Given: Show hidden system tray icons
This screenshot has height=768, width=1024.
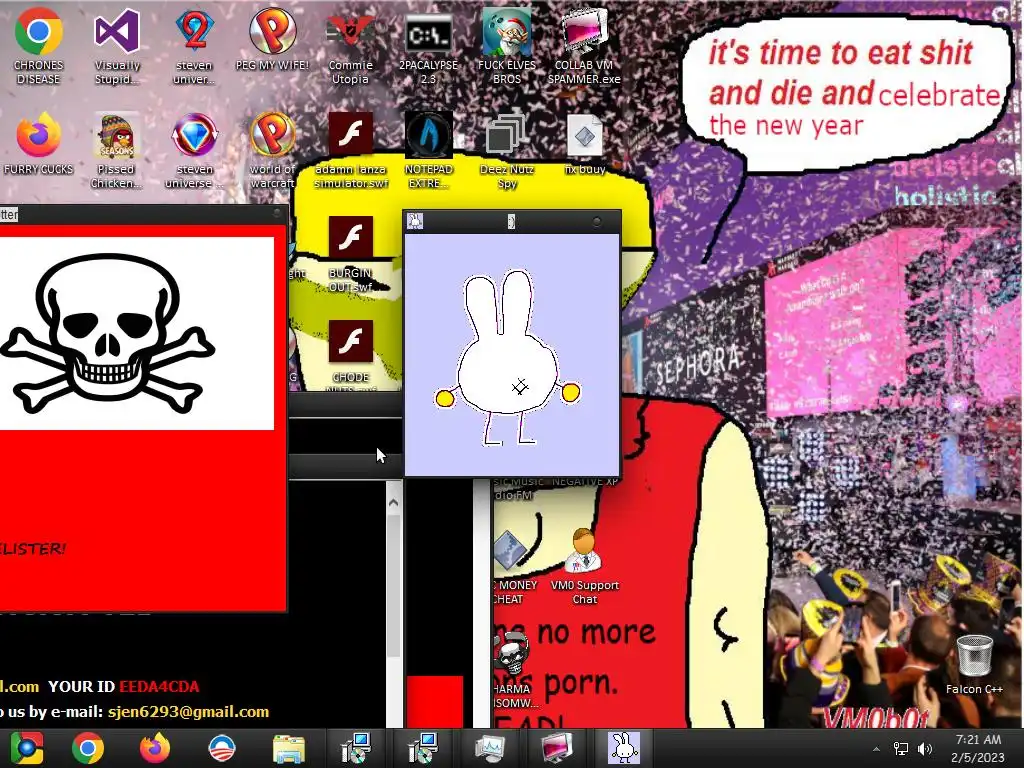Looking at the screenshot, I should 876,749.
